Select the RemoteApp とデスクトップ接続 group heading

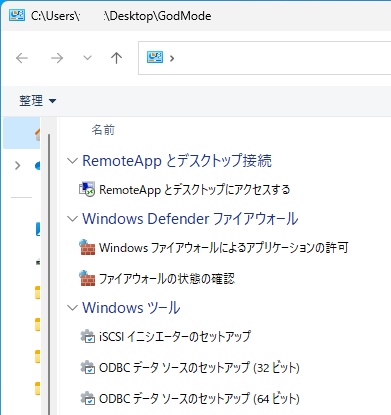(177, 160)
